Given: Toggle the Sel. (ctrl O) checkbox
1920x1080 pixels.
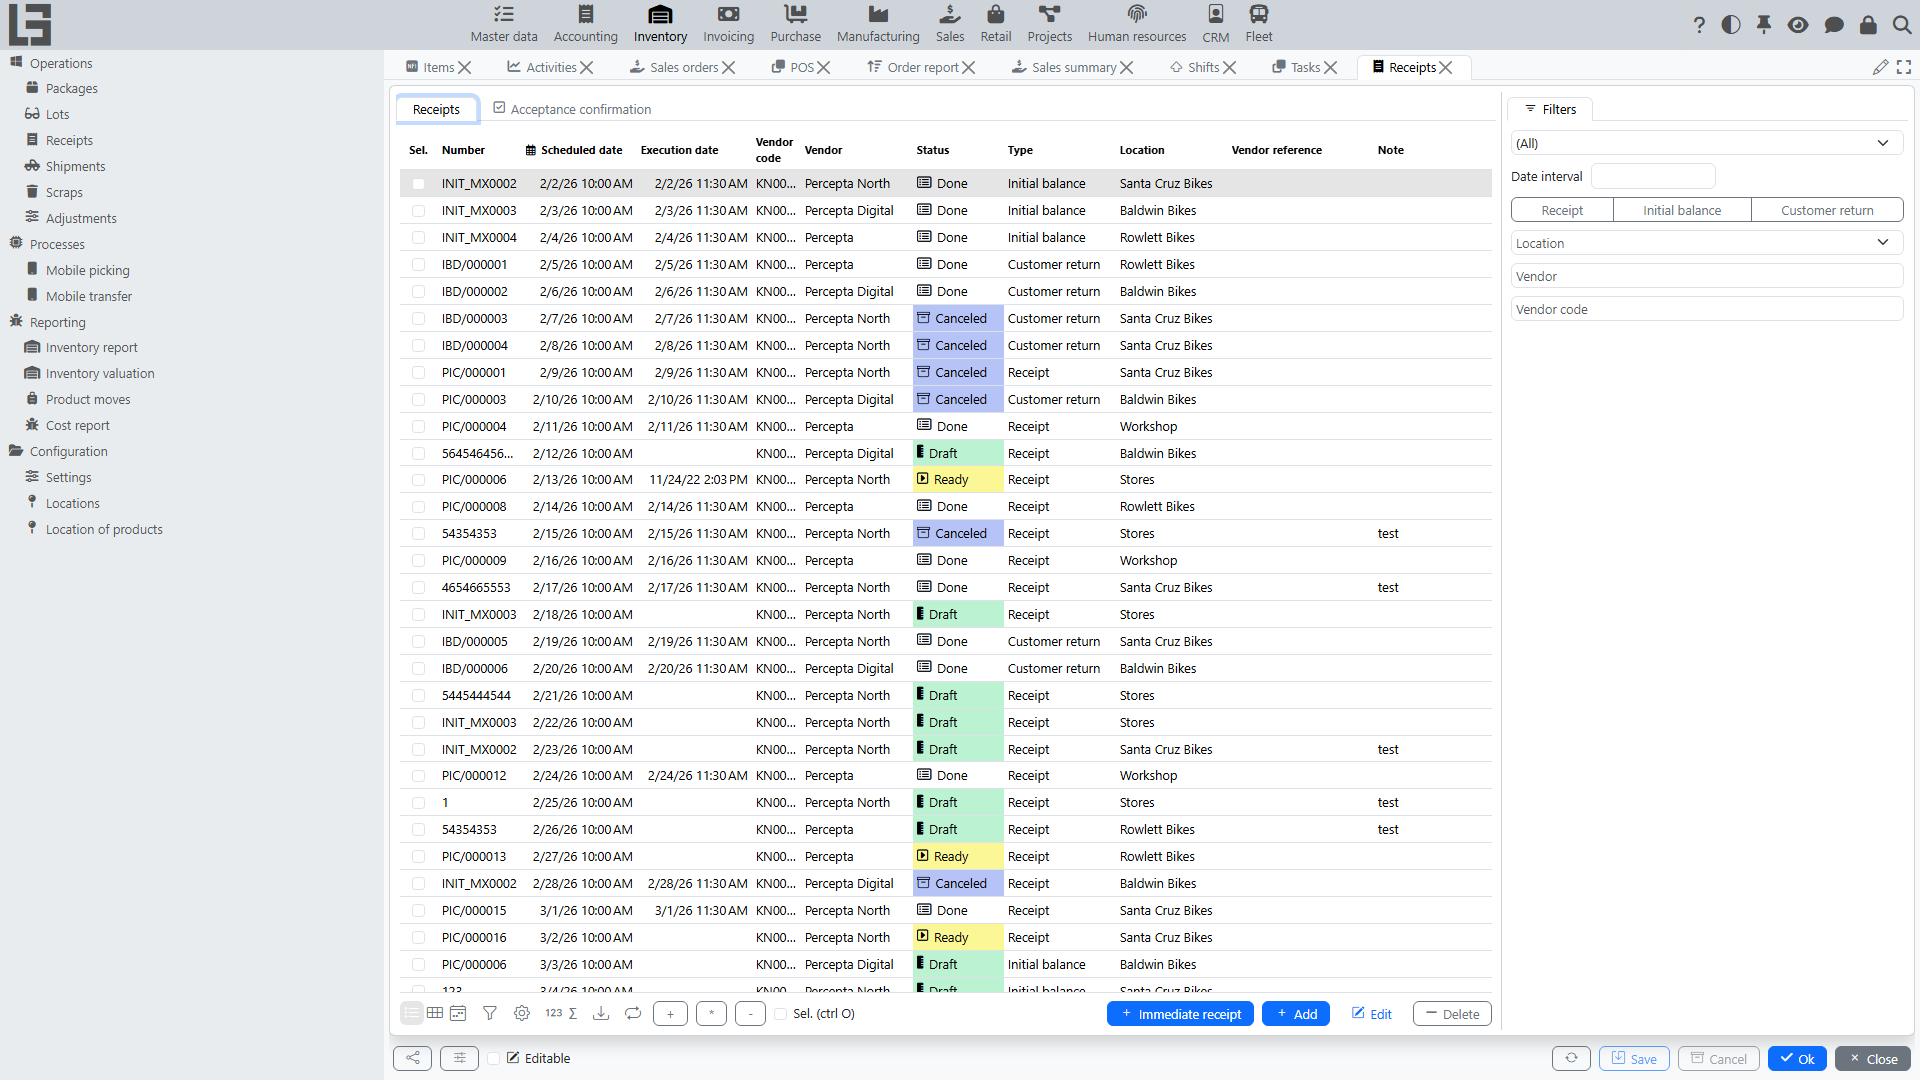Looking at the screenshot, I should (781, 1014).
